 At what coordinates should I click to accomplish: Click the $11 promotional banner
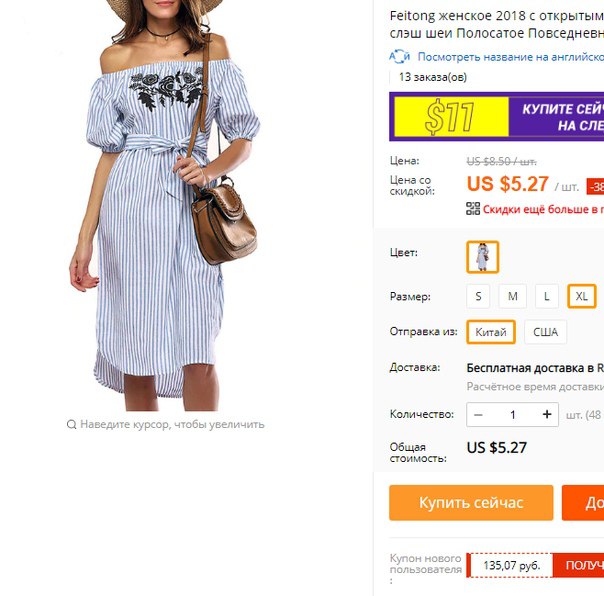point(497,117)
